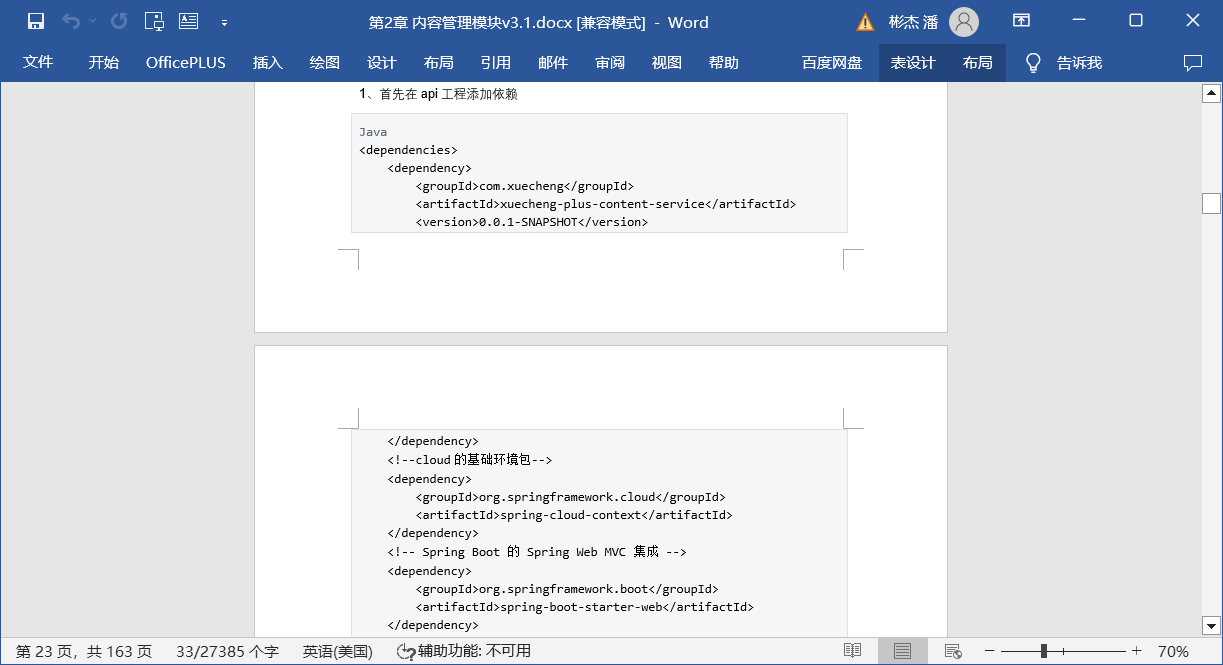Screen dimensions: 1223x665
Task: Open account name 彬杰 潘
Action: pos(911,22)
